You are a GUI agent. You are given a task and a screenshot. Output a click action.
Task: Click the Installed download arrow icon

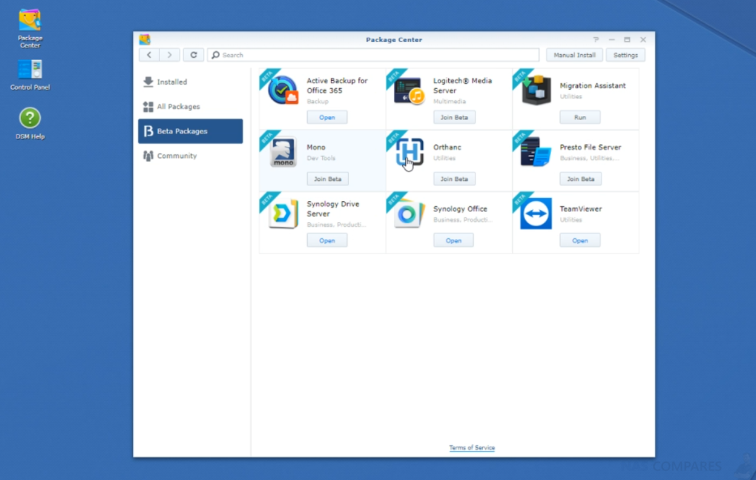click(148, 82)
